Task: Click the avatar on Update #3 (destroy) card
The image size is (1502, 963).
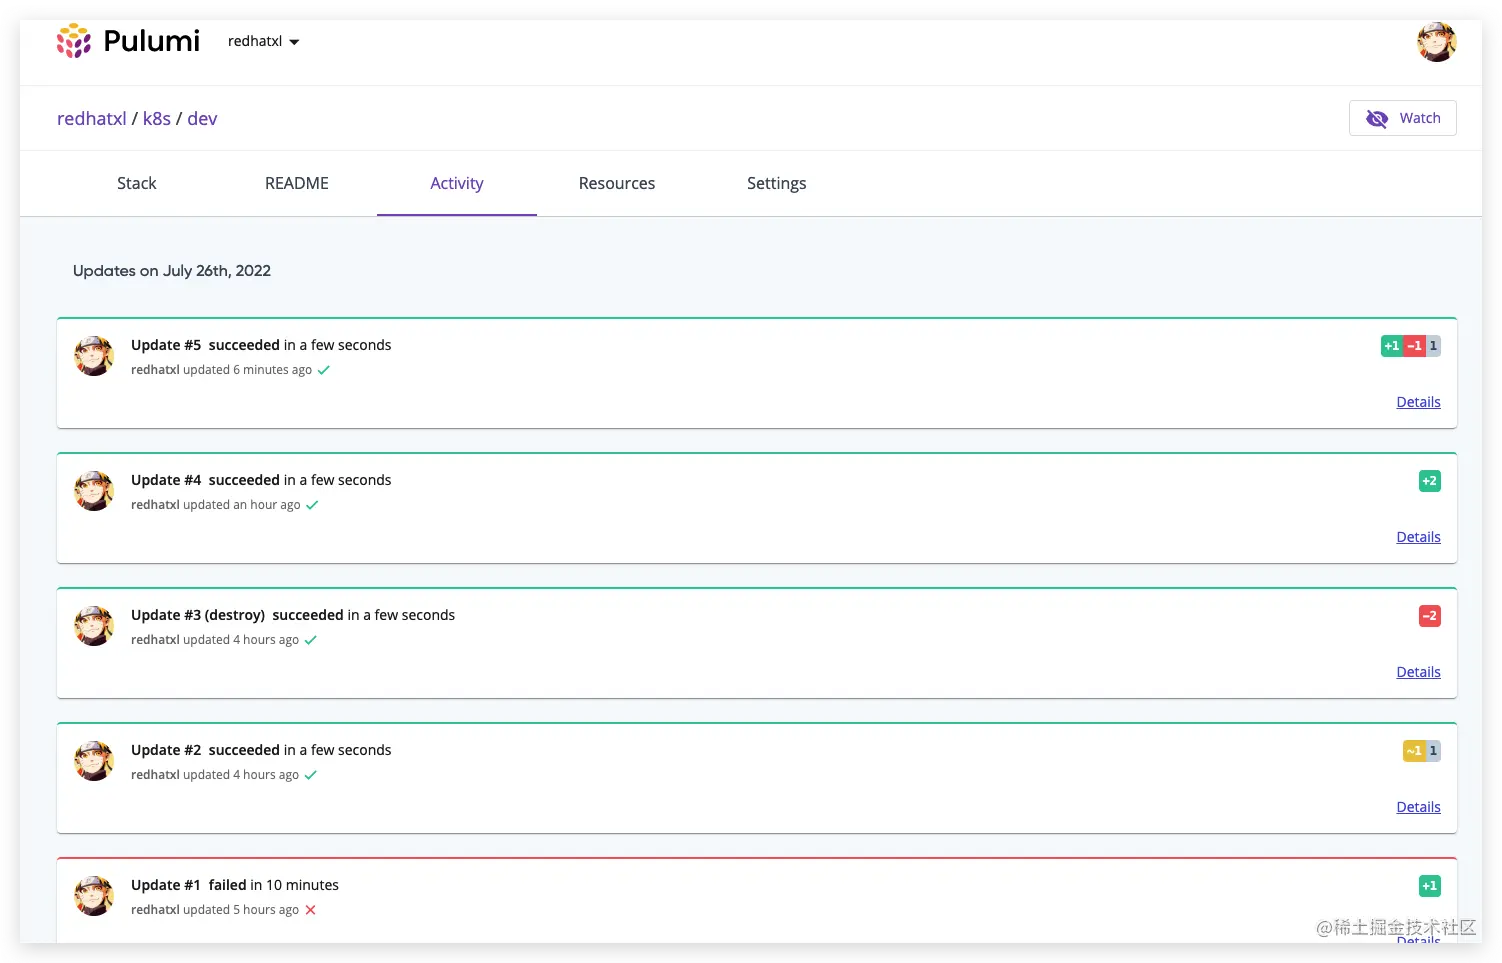Action: [94, 626]
